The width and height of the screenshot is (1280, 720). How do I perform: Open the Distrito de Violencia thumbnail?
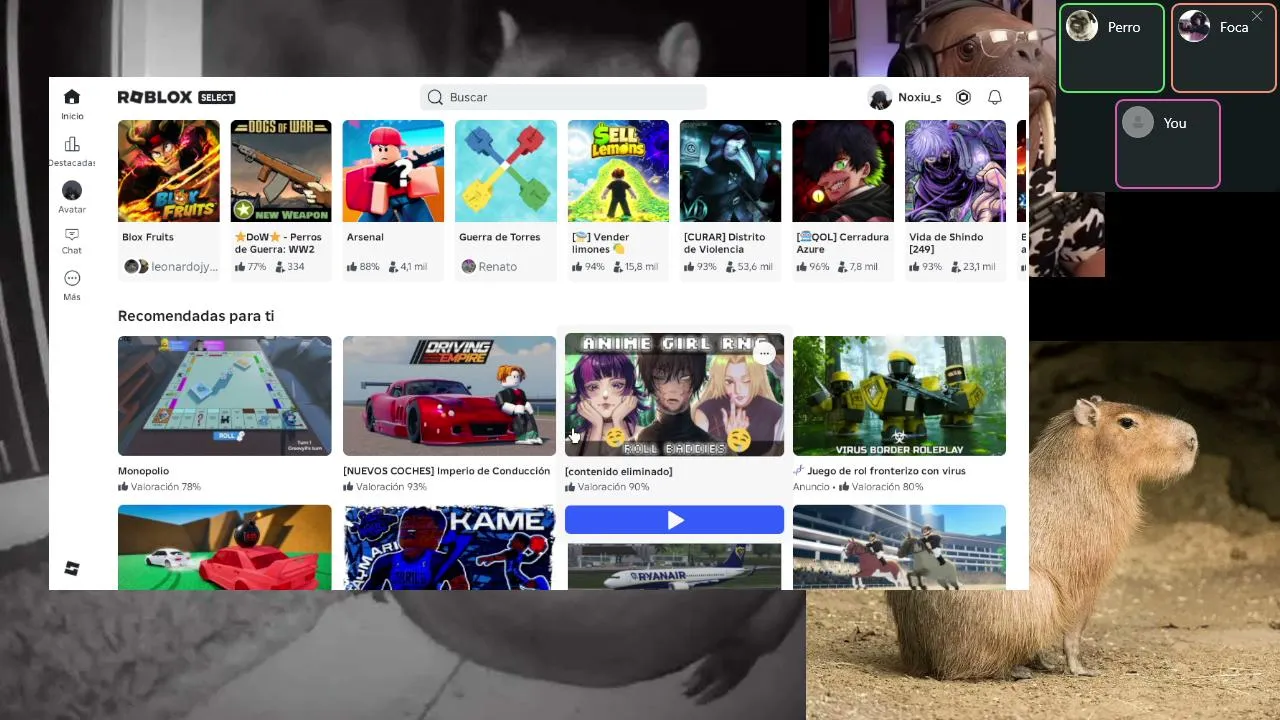(731, 171)
